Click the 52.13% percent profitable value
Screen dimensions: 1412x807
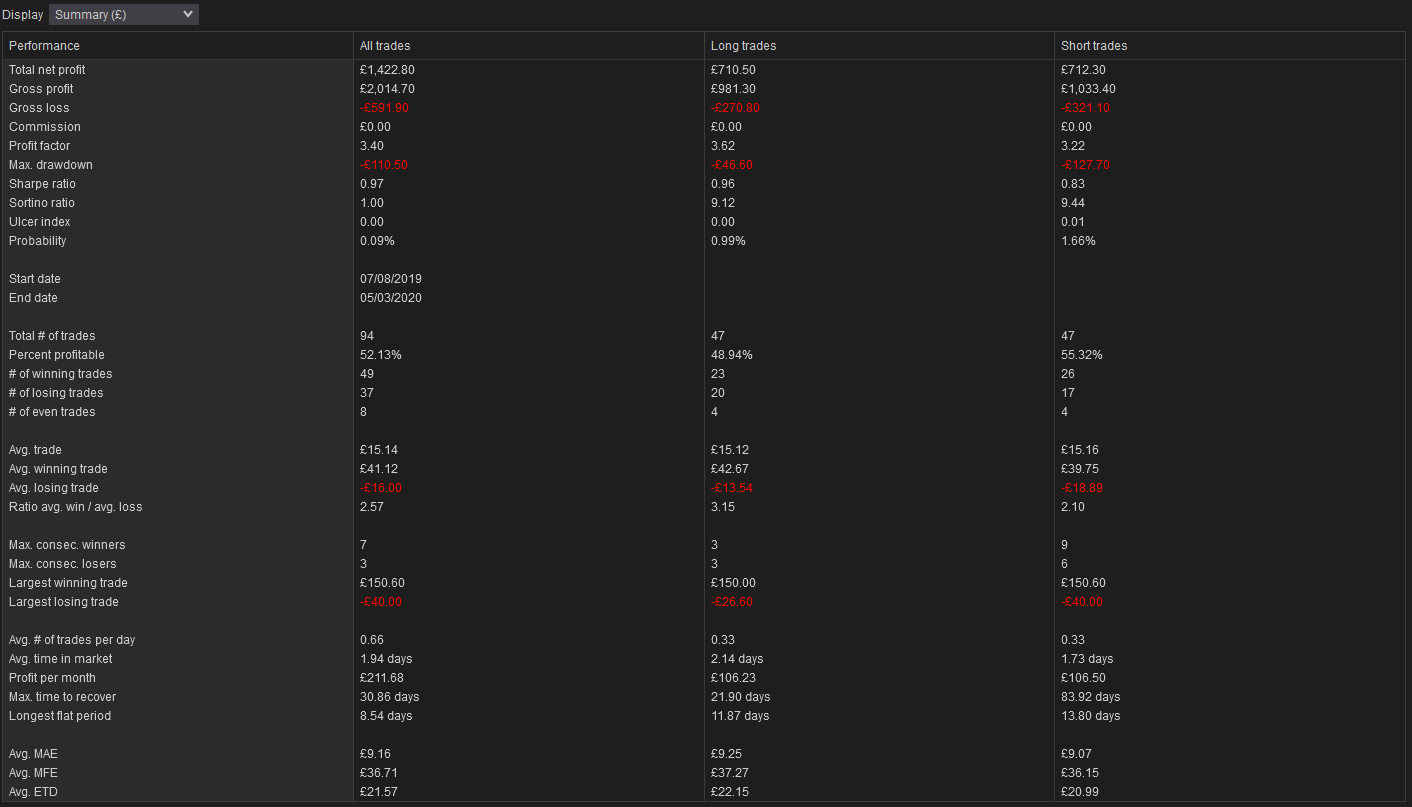(381, 355)
